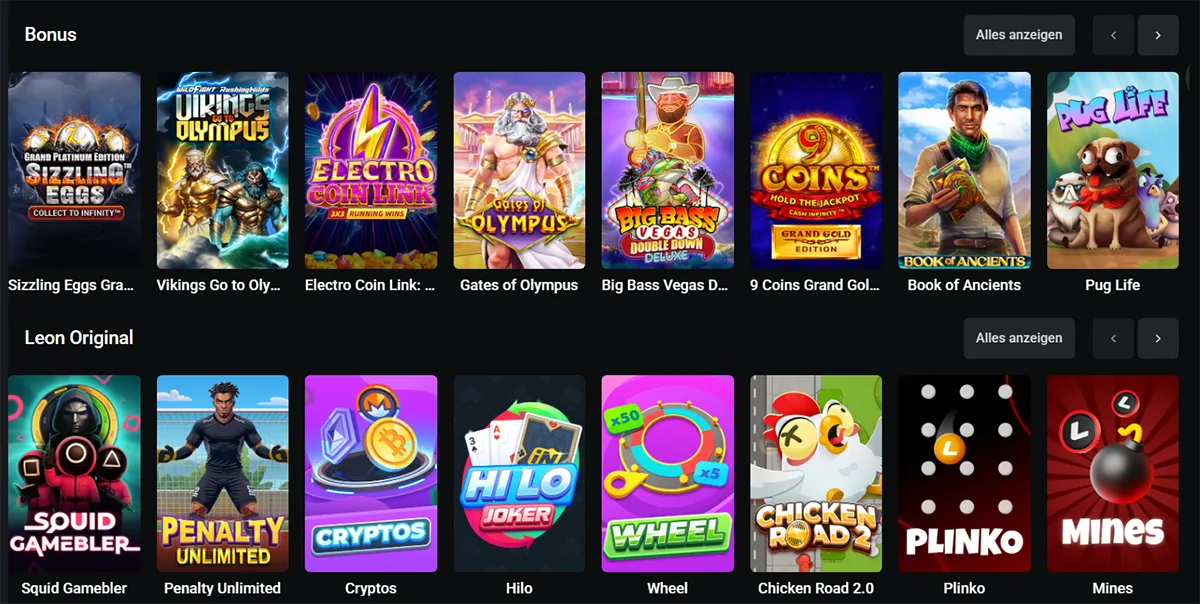Image resolution: width=1200 pixels, height=604 pixels.
Task: Open the Book of Ancients game
Action: (x=964, y=170)
